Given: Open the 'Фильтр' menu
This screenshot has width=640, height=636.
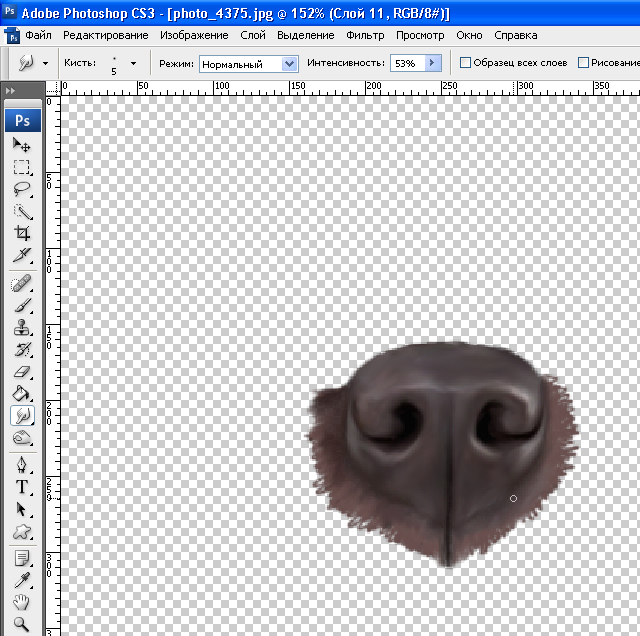Looking at the screenshot, I should [365, 35].
